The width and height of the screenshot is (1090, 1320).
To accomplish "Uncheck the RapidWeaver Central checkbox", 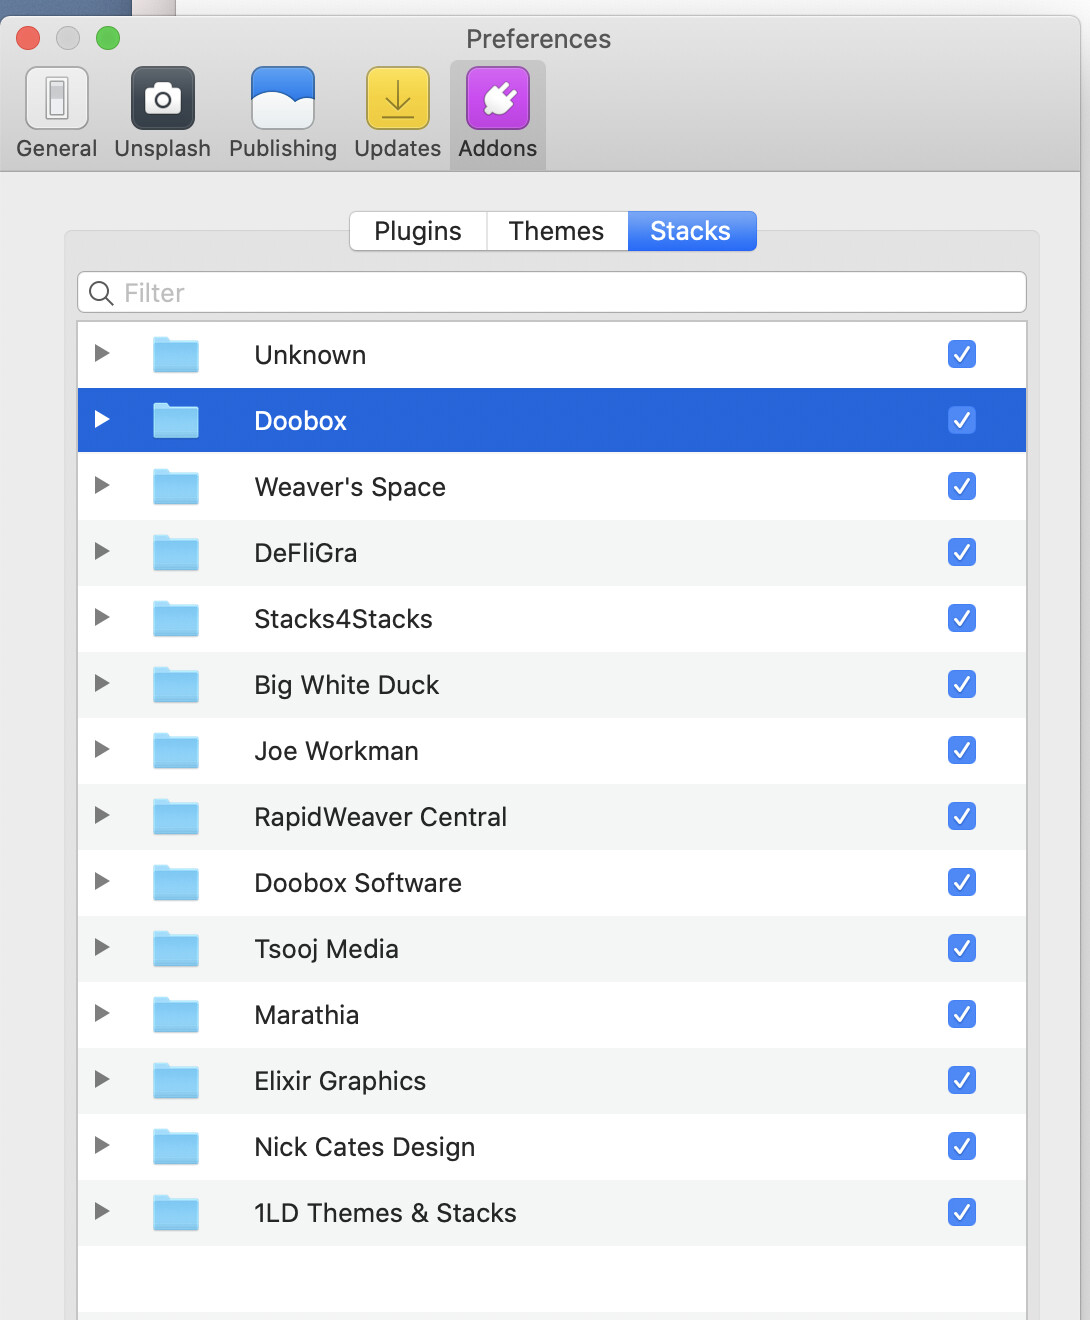I will [x=962, y=816].
